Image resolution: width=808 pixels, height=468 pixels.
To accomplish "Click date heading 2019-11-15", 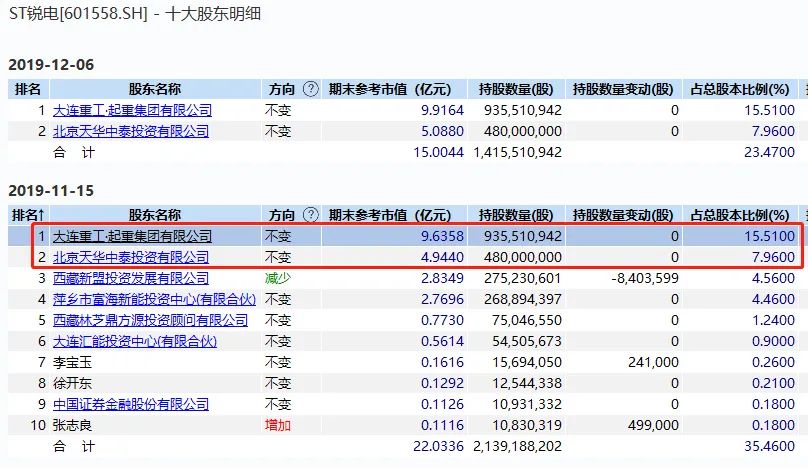I will pyautogui.click(x=51, y=191).
